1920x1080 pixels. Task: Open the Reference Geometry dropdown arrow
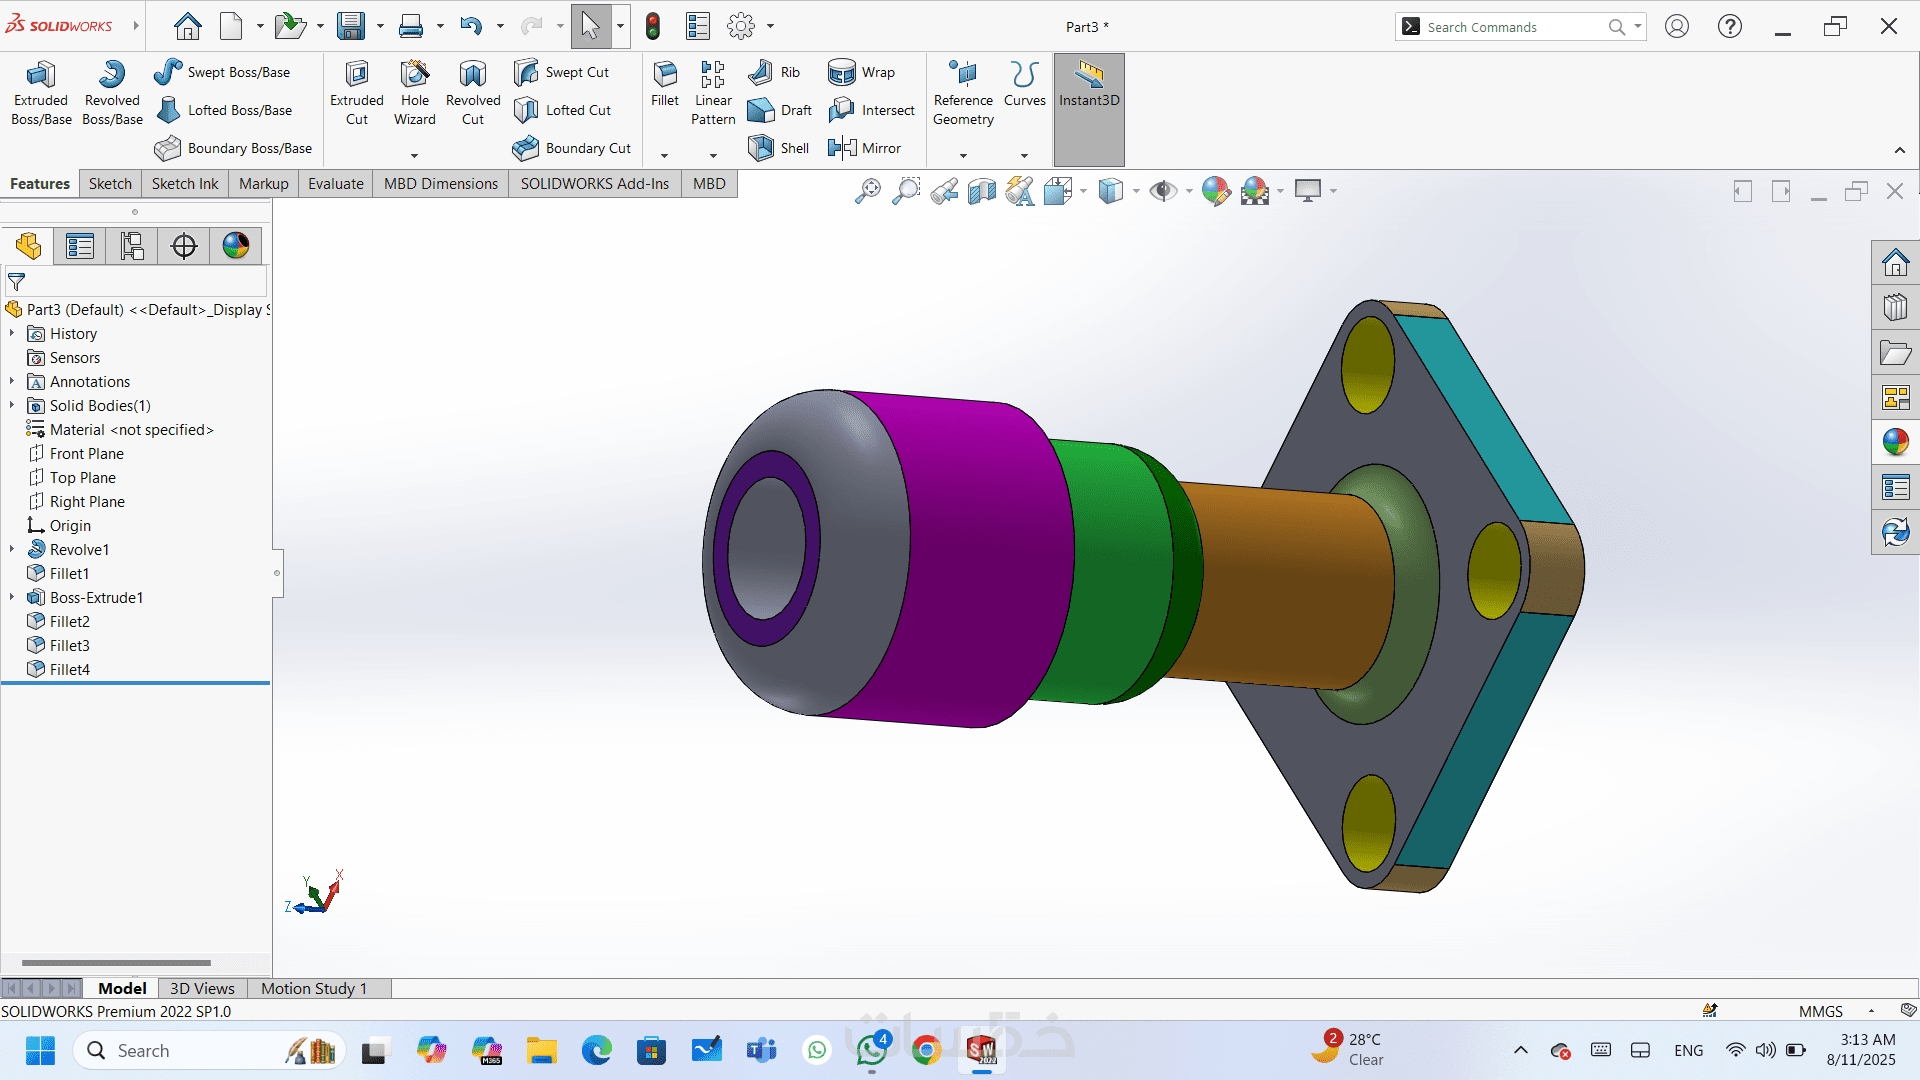click(x=963, y=155)
